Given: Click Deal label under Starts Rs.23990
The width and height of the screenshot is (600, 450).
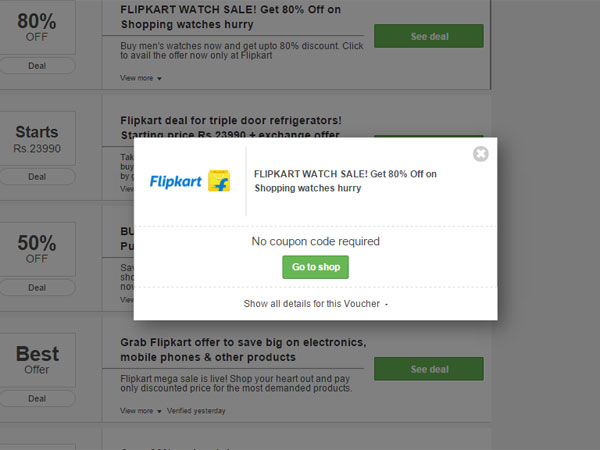Looking at the screenshot, I should click(x=37, y=177).
